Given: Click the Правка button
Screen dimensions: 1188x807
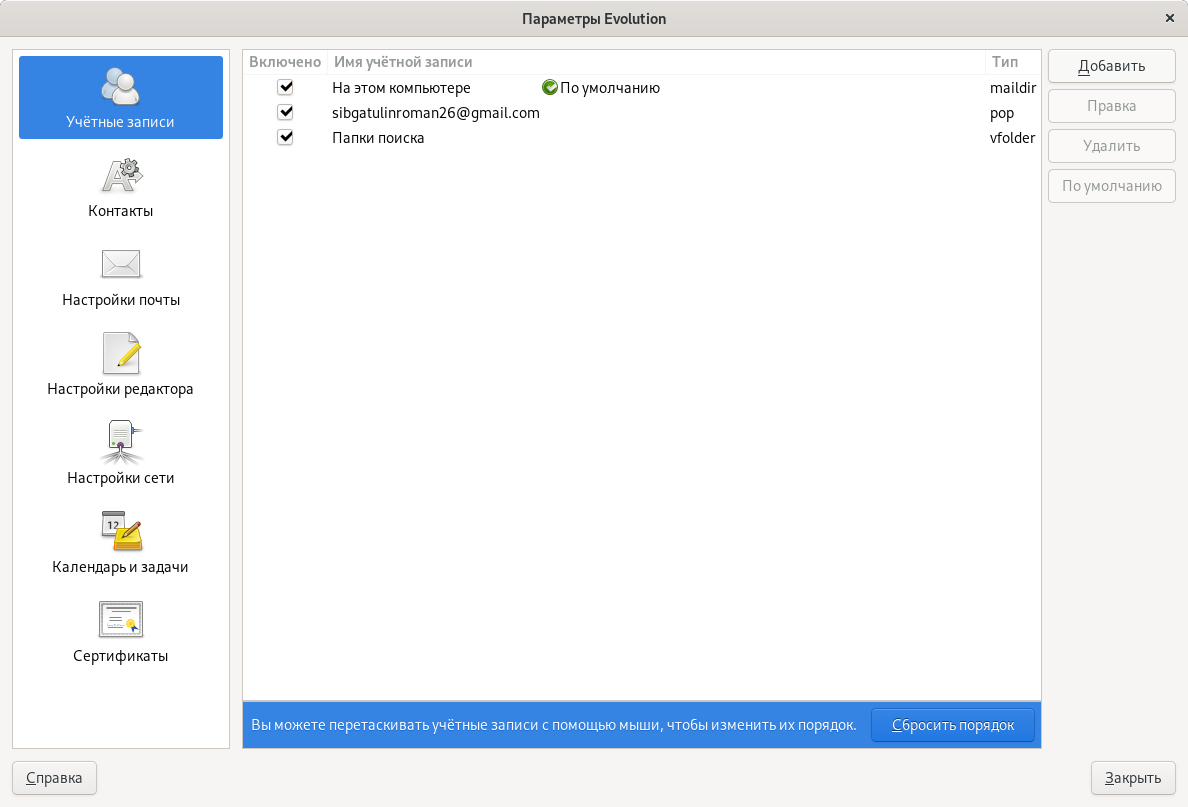Looking at the screenshot, I should (x=1111, y=106).
